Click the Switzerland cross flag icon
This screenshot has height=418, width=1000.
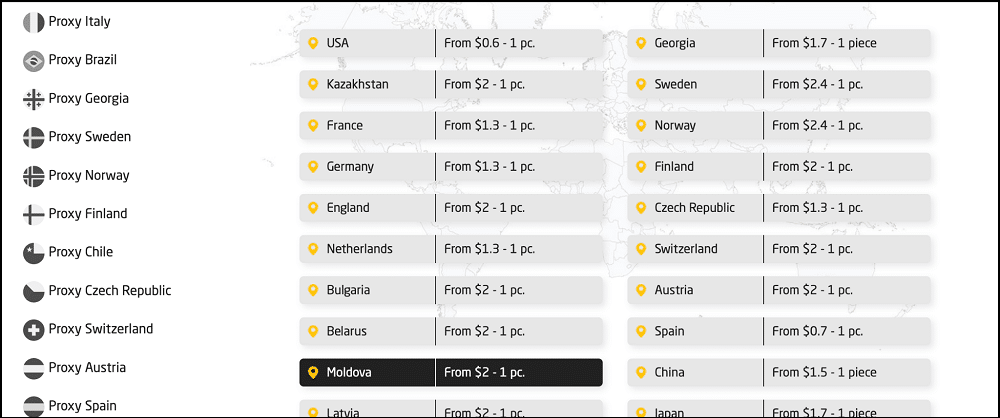(x=33, y=330)
